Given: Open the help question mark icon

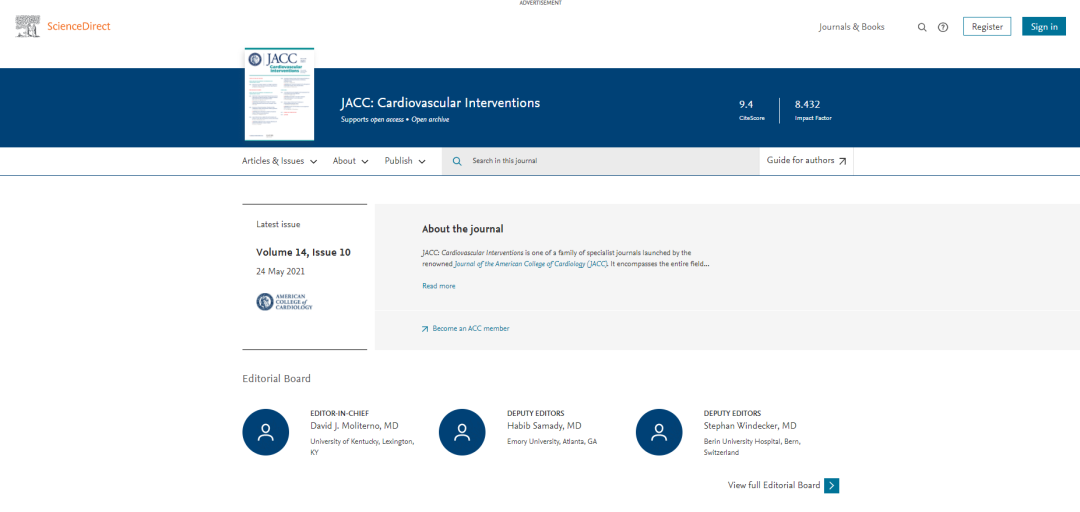Looking at the screenshot, I should pos(943,28).
